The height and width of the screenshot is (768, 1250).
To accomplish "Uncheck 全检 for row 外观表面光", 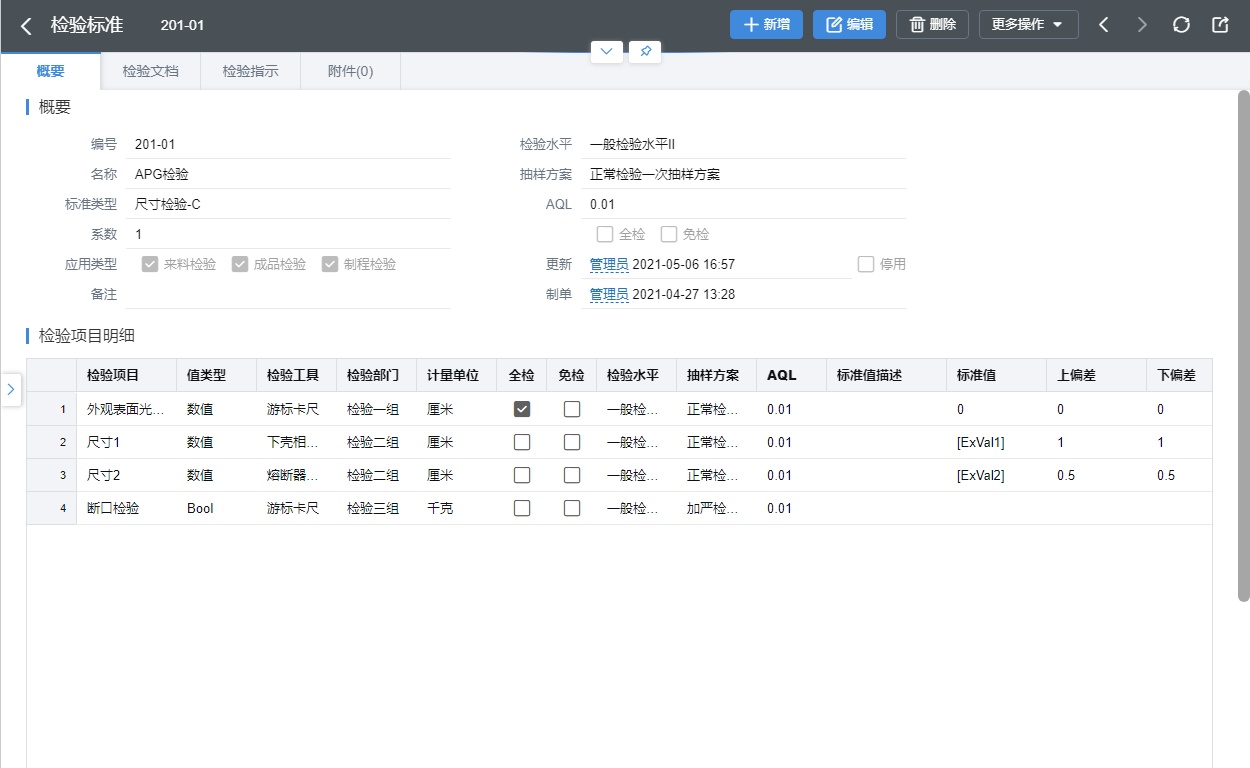I will coord(522,409).
